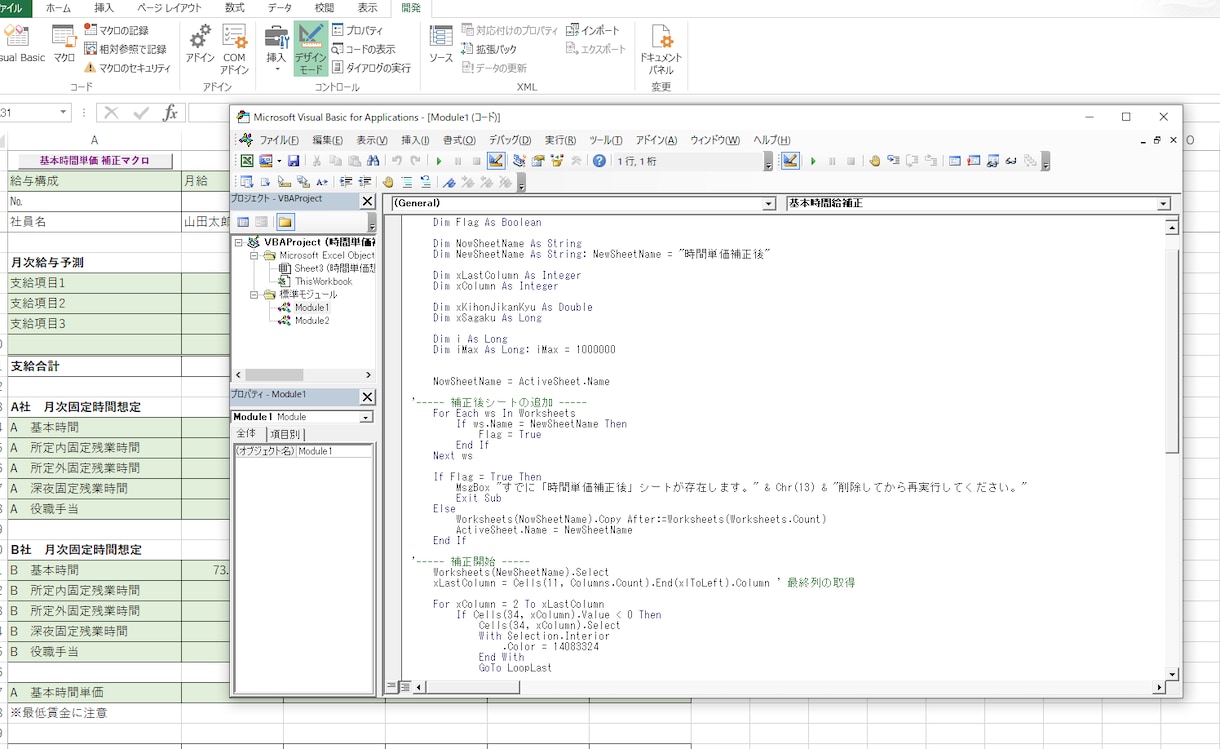The height and width of the screenshot is (749, 1220).
Task: Open Immediate Window icon in debug toolbar
Action: (974, 160)
